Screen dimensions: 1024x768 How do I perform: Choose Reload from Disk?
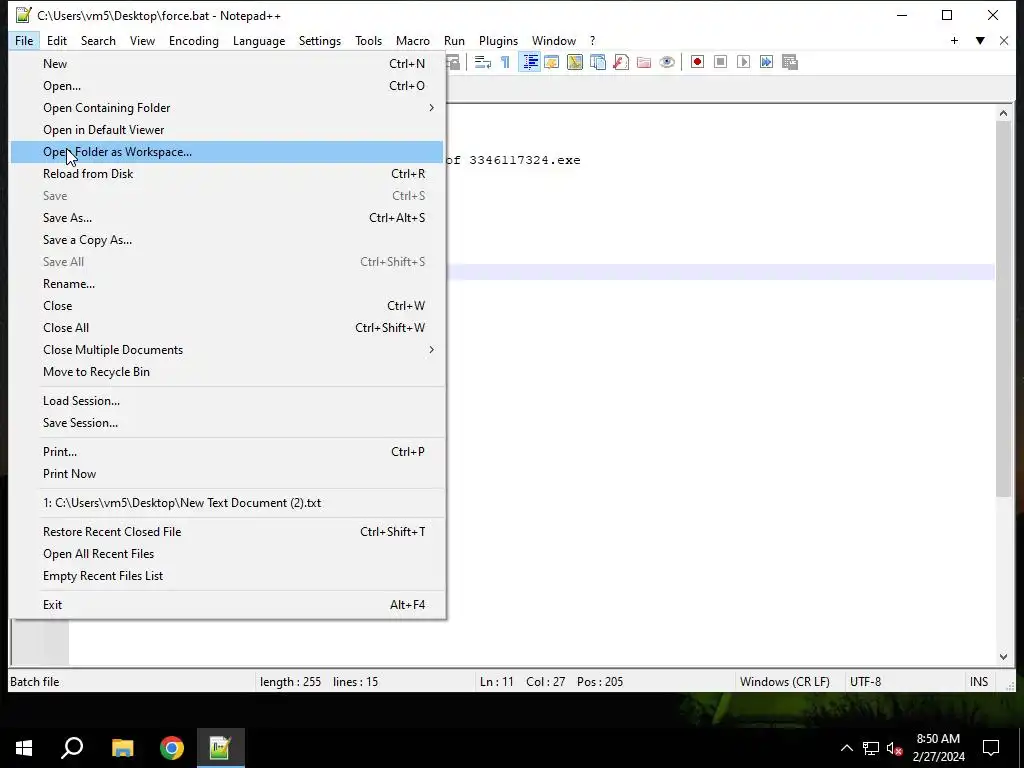point(227,174)
